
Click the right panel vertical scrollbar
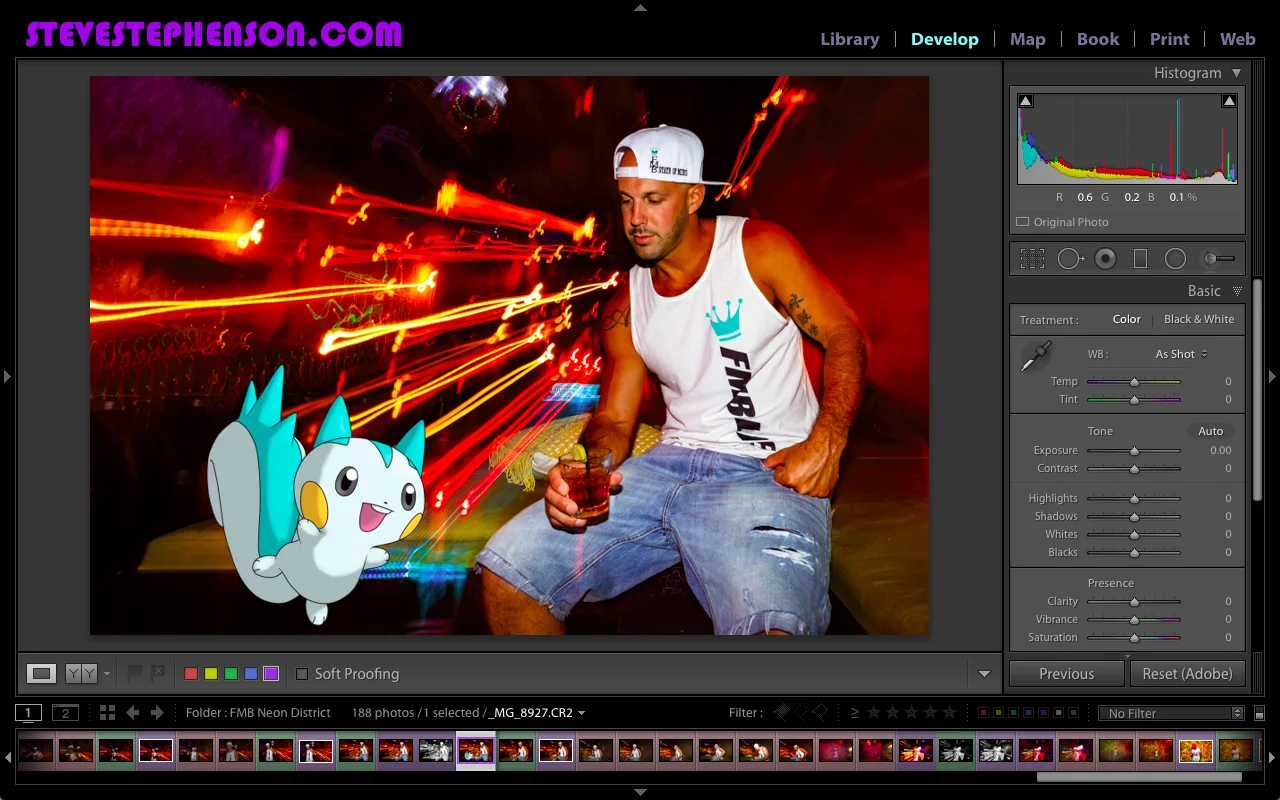click(x=1257, y=390)
